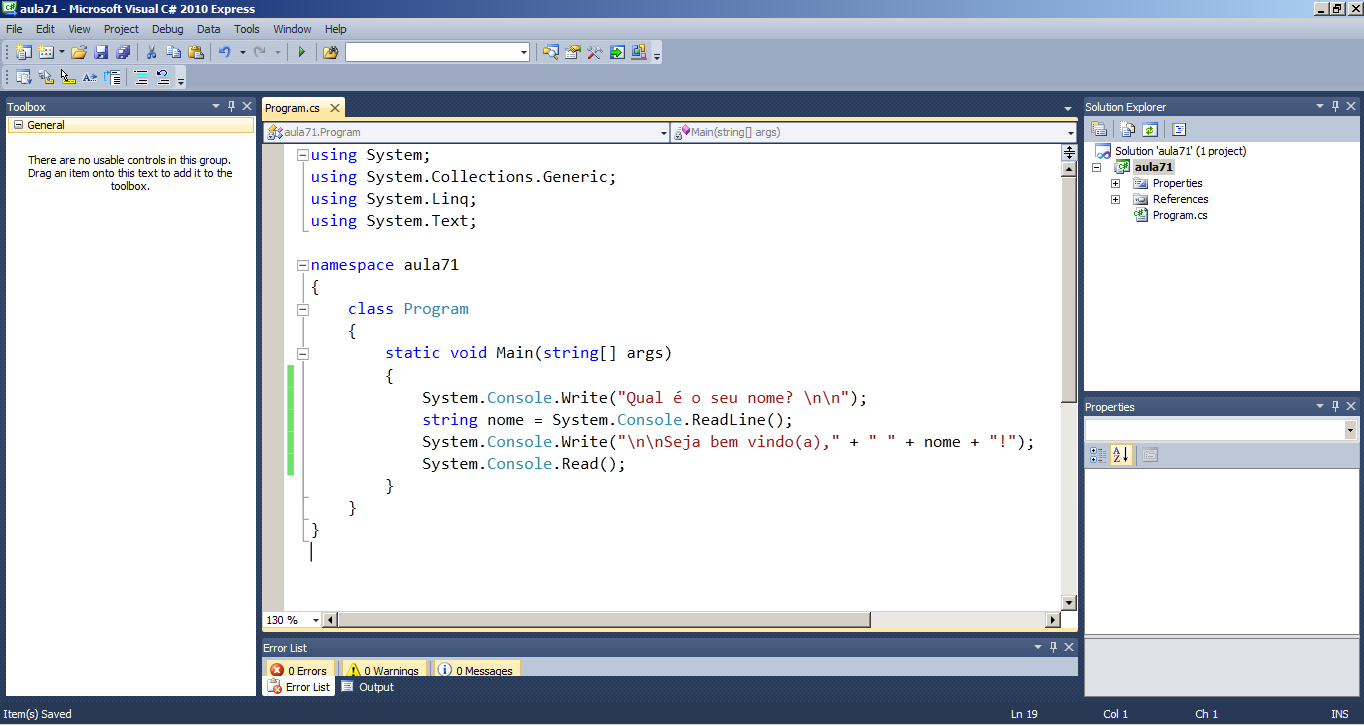Open the Toolbox wrench-and-hammer toolbar icon
Image resolution: width=1364 pixels, height=726 pixels.
pos(594,52)
